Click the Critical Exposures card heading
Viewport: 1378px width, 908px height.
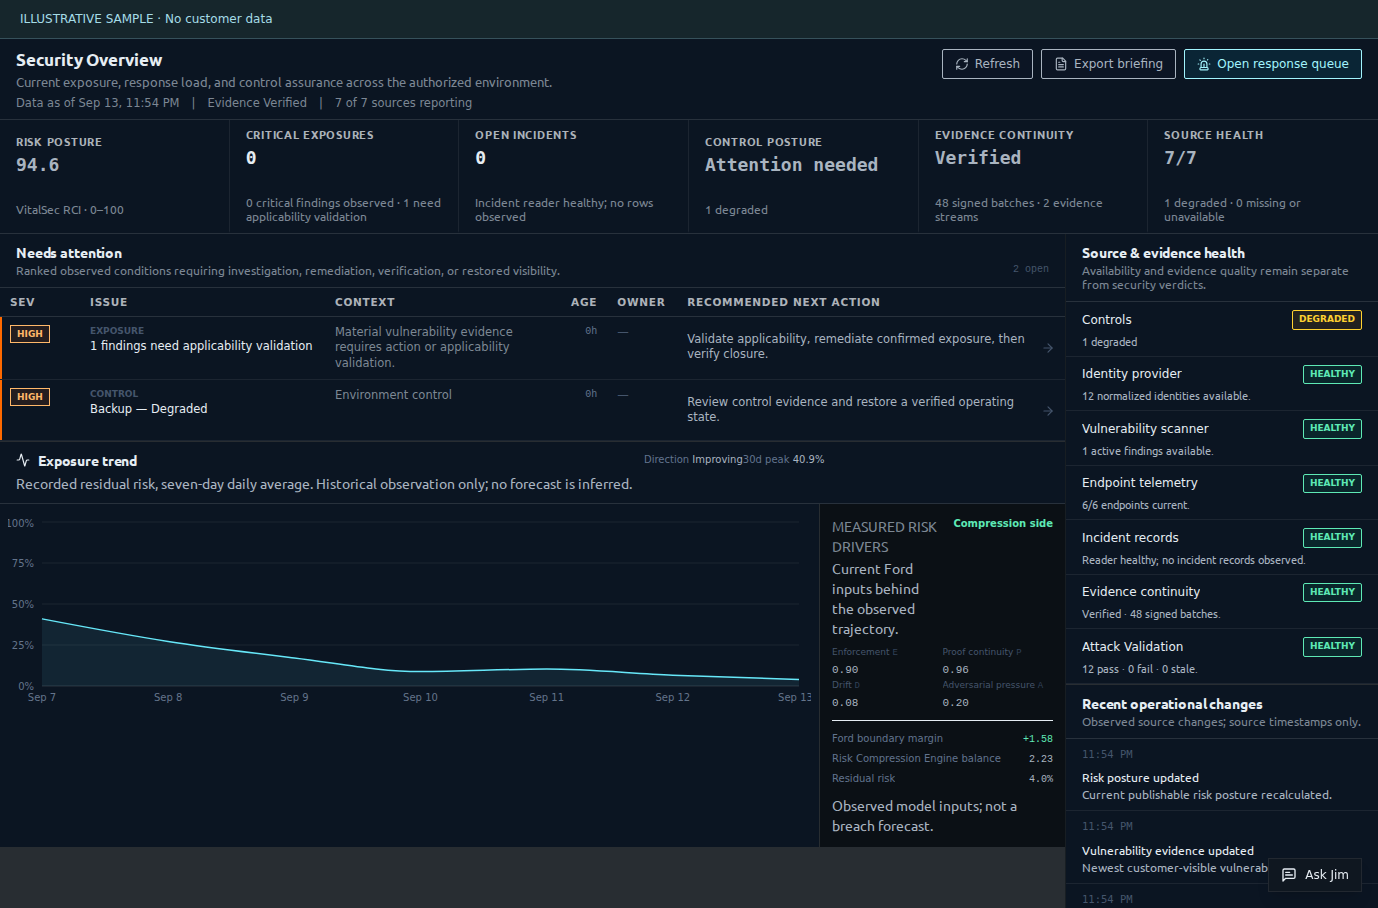click(310, 135)
